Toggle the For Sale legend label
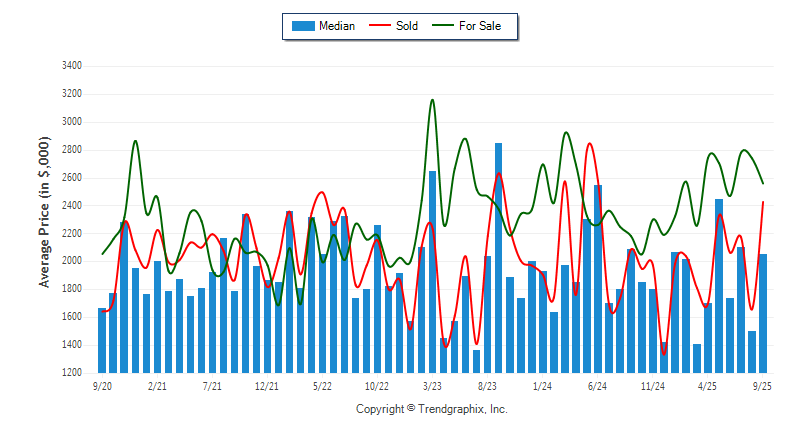Image resolution: width=800 pixels, height=434 pixels. tap(480, 26)
